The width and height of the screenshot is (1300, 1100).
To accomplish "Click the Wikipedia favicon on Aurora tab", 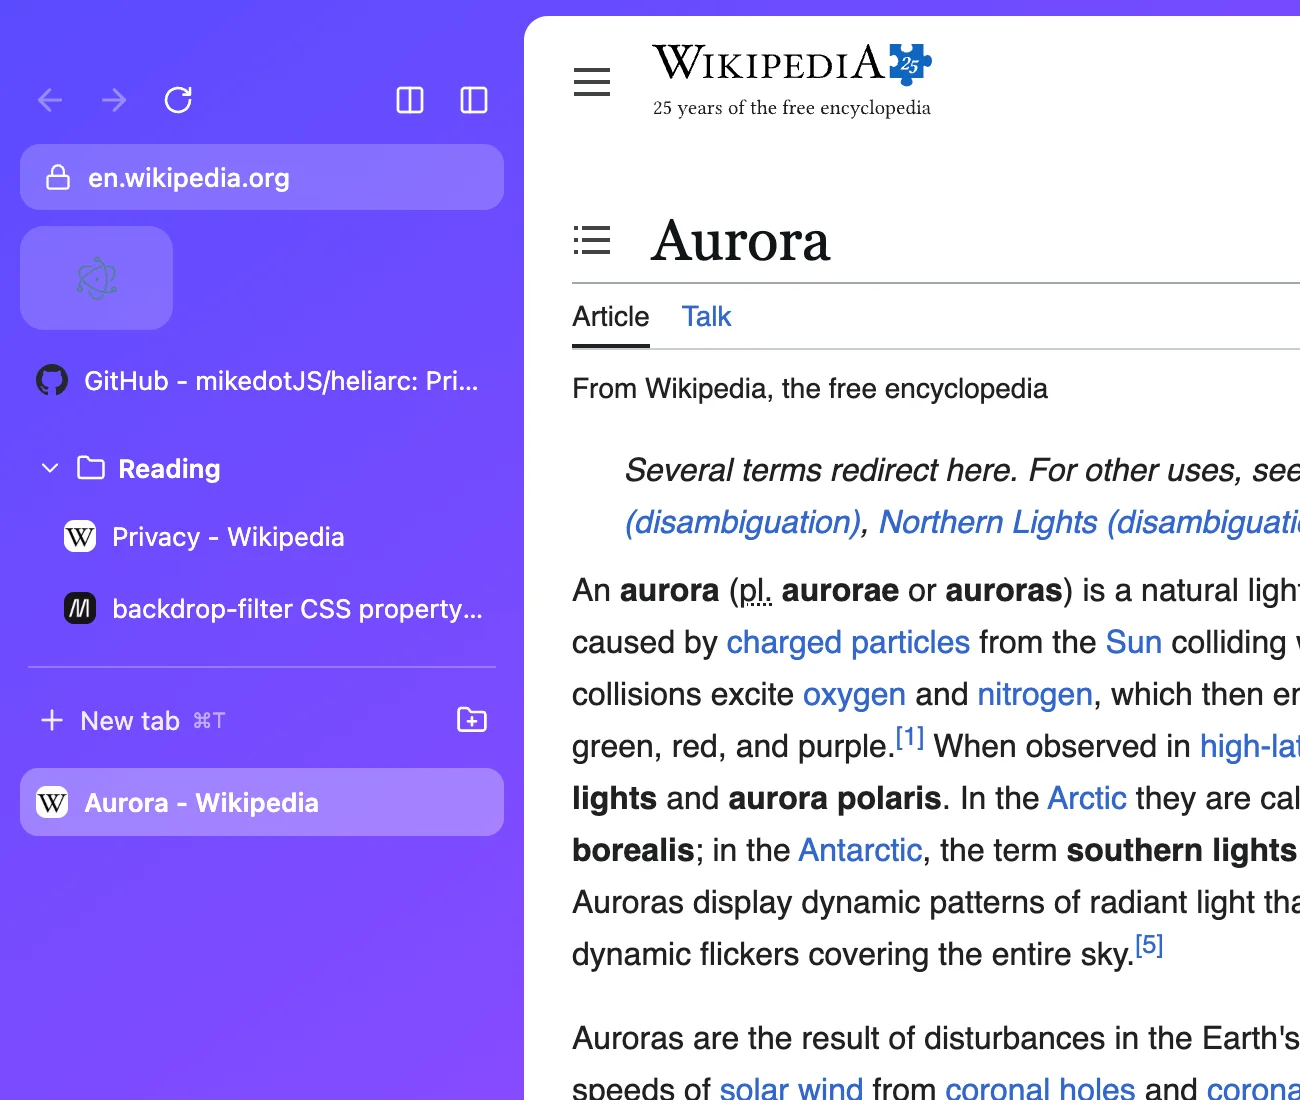I will point(52,802).
